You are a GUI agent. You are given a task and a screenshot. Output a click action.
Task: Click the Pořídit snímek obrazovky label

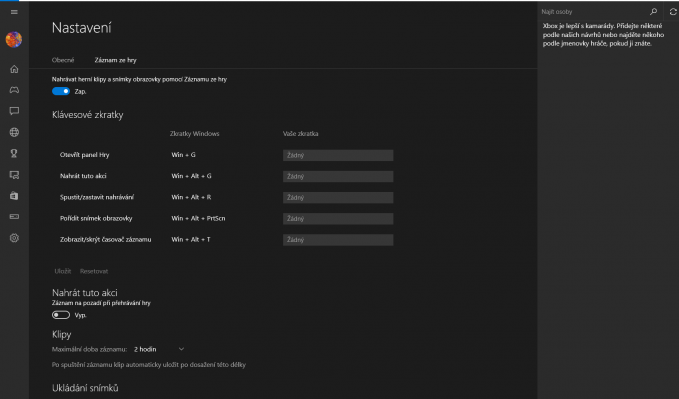[x=96, y=218]
